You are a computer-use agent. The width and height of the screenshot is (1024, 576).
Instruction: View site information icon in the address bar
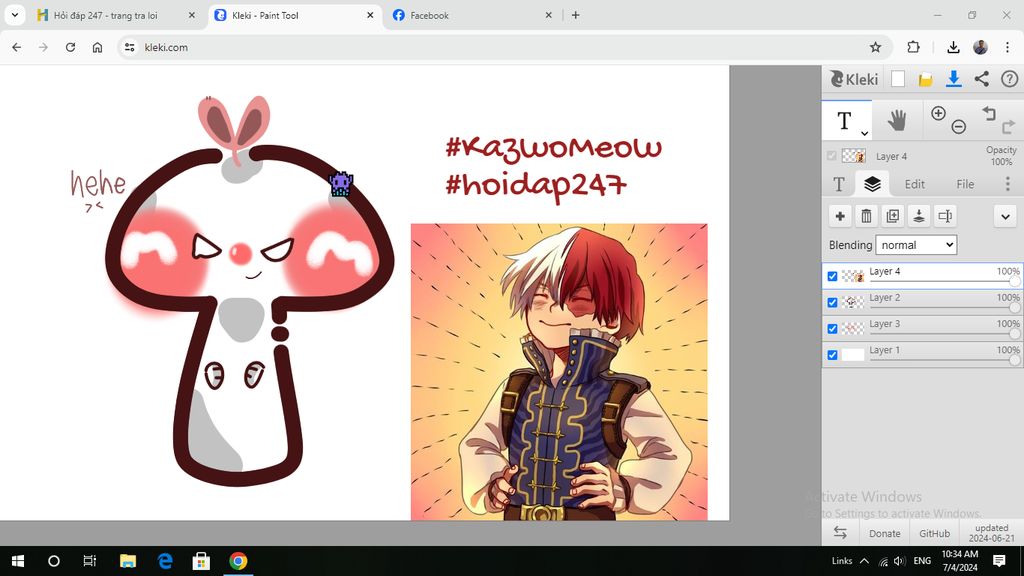point(129,47)
